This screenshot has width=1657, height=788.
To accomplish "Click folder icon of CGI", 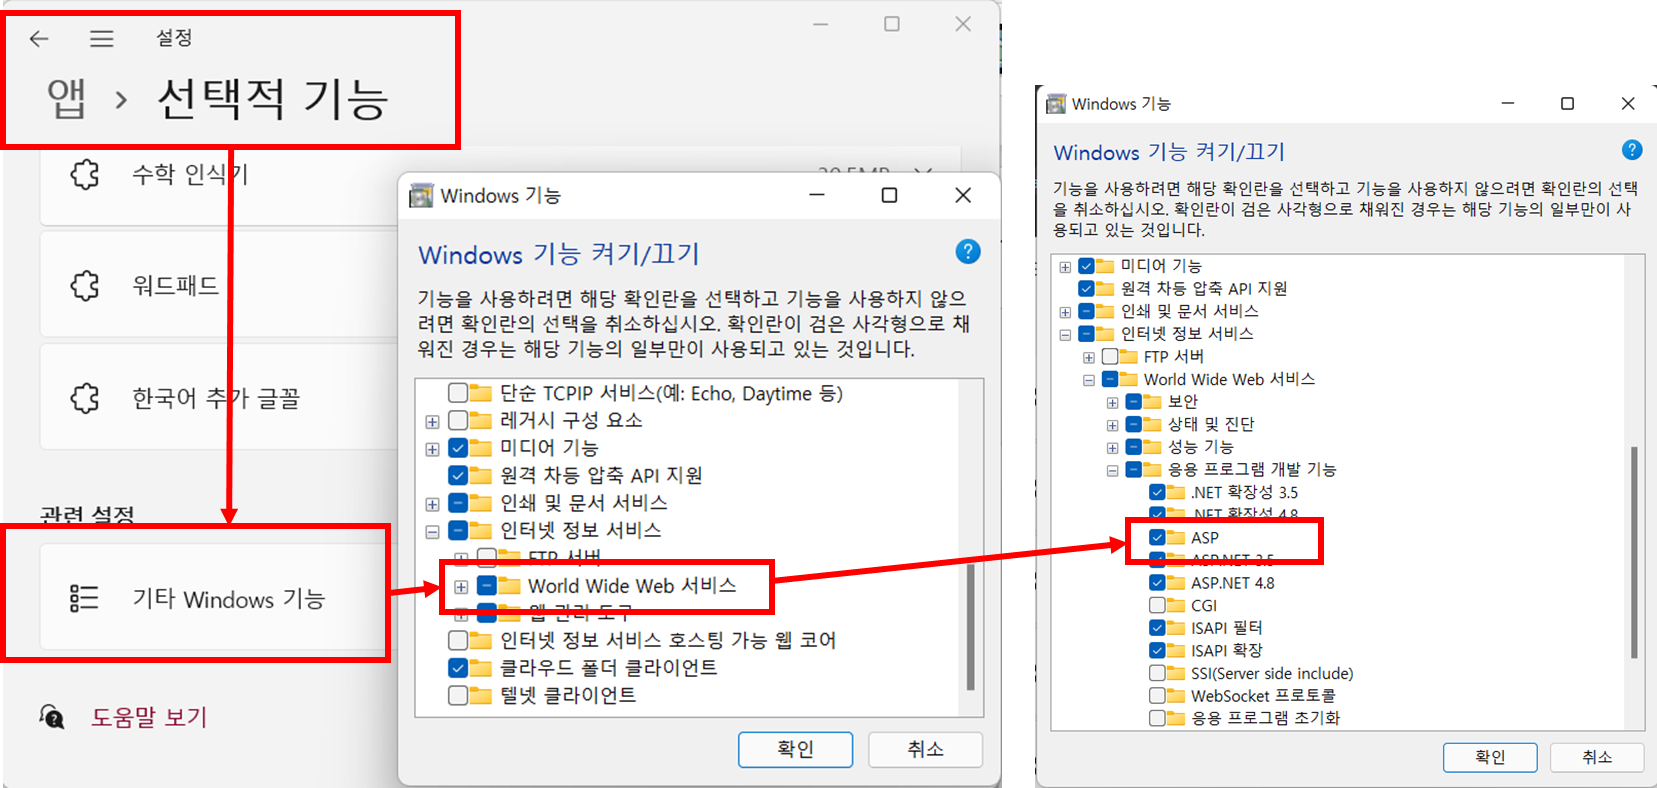I will (1175, 605).
